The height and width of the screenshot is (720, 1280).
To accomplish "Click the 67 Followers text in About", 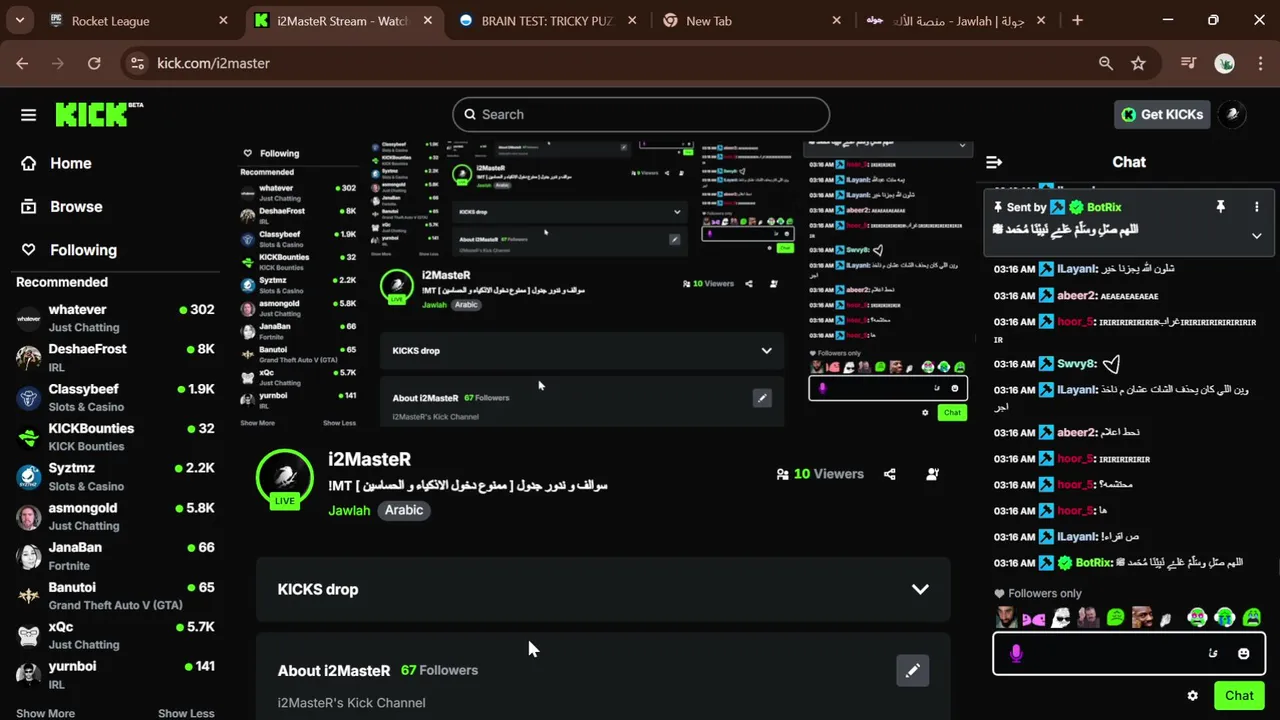I will pos(439,670).
